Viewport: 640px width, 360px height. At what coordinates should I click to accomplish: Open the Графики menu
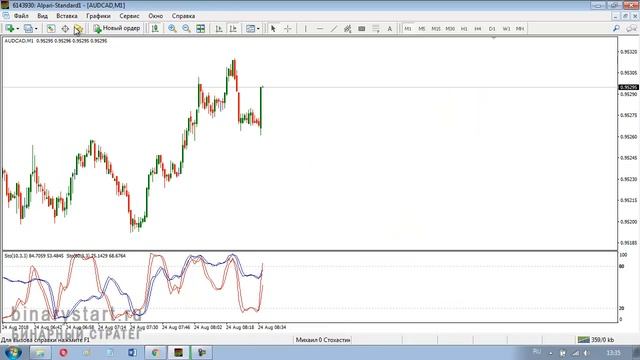coord(98,16)
